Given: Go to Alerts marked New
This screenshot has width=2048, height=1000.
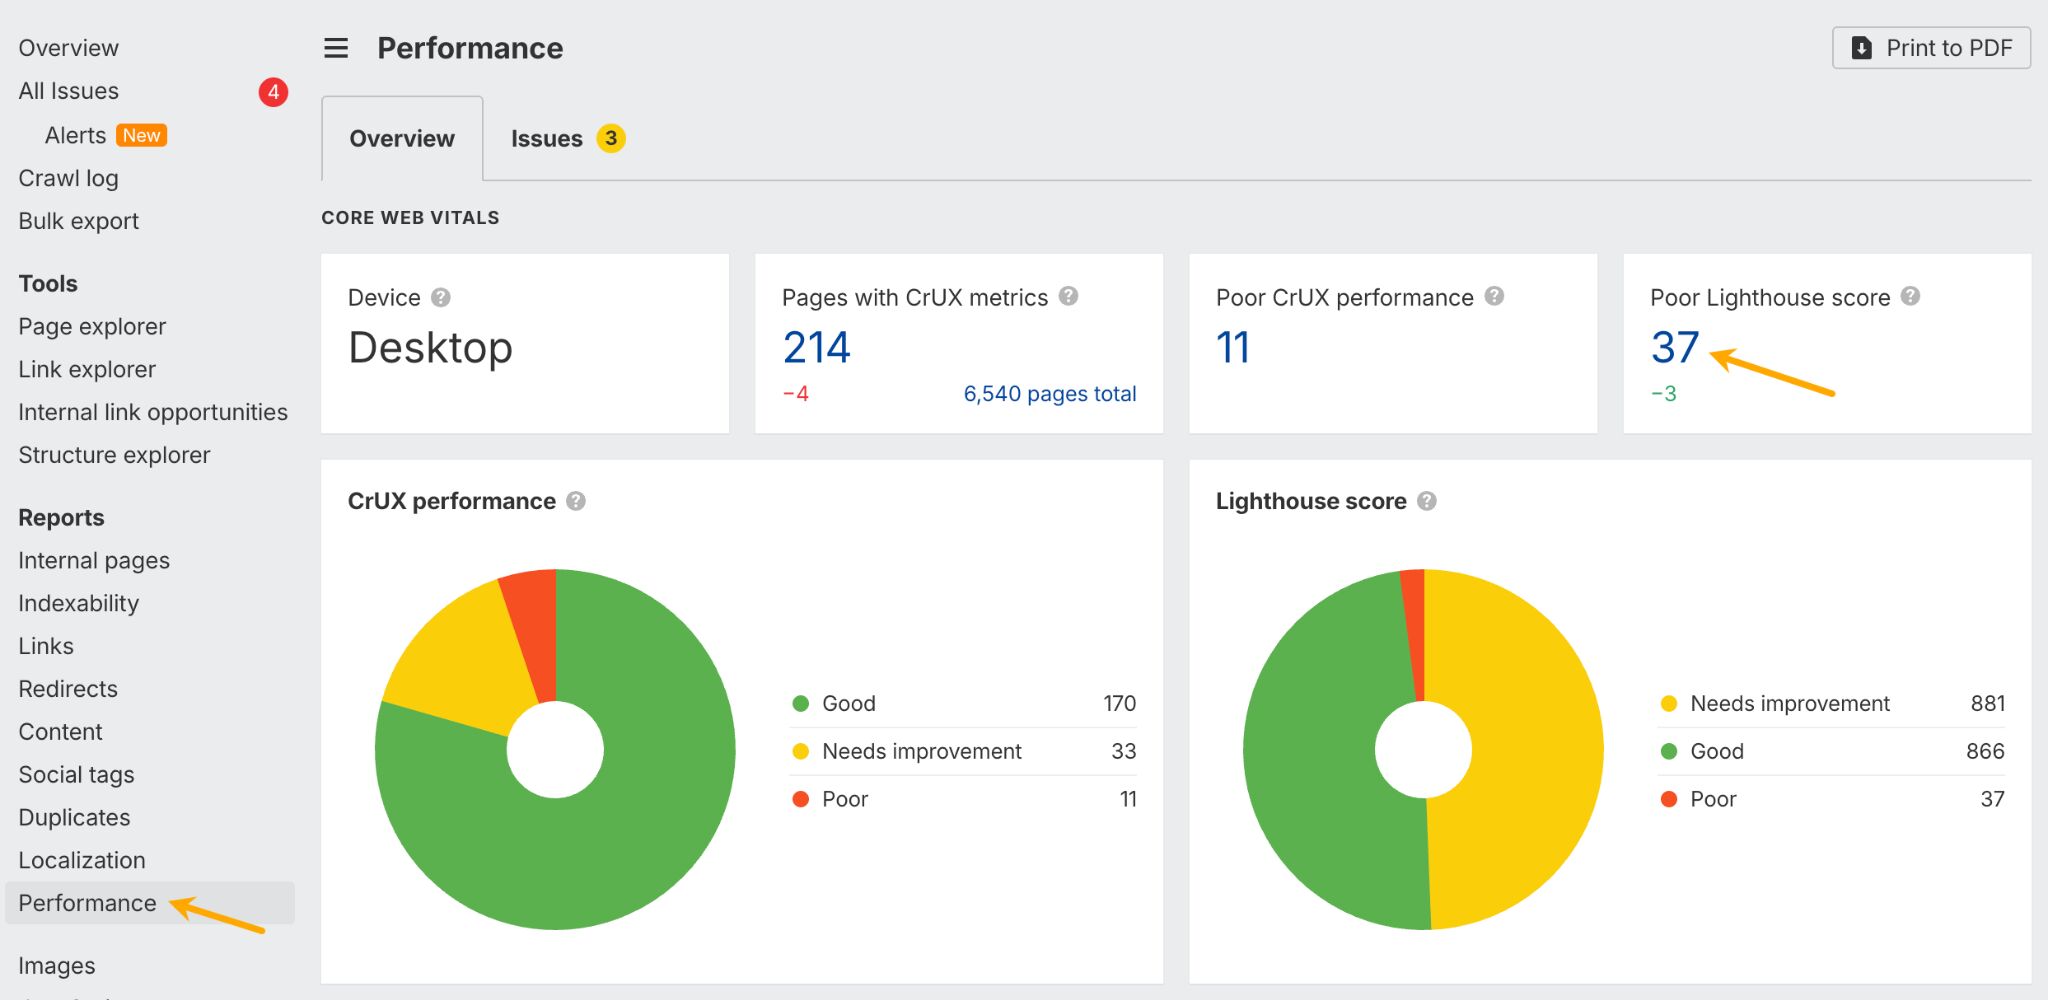Looking at the screenshot, I should (x=75, y=134).
